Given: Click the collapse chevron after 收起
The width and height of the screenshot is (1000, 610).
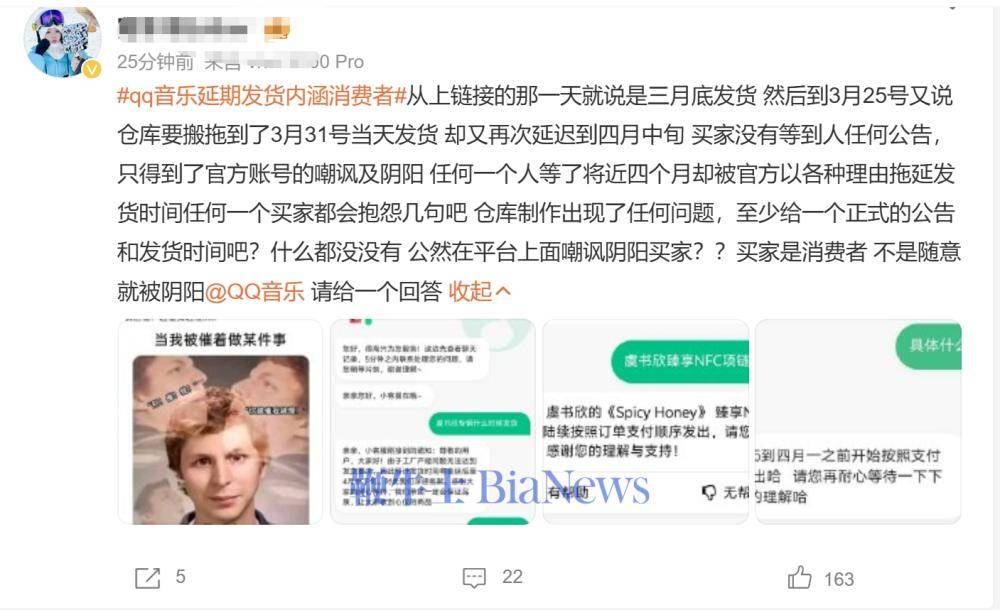Looking at the screenshot, I should click(x=503, y=292).
